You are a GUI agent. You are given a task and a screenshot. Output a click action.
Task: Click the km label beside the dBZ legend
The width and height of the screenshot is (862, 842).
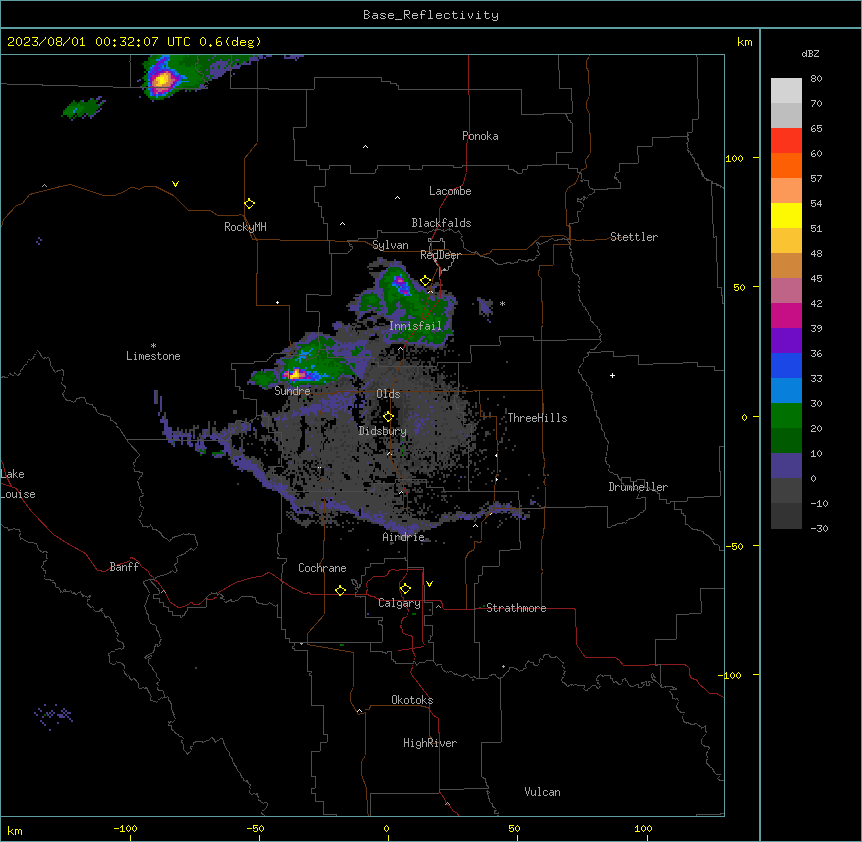click(744, 42)
